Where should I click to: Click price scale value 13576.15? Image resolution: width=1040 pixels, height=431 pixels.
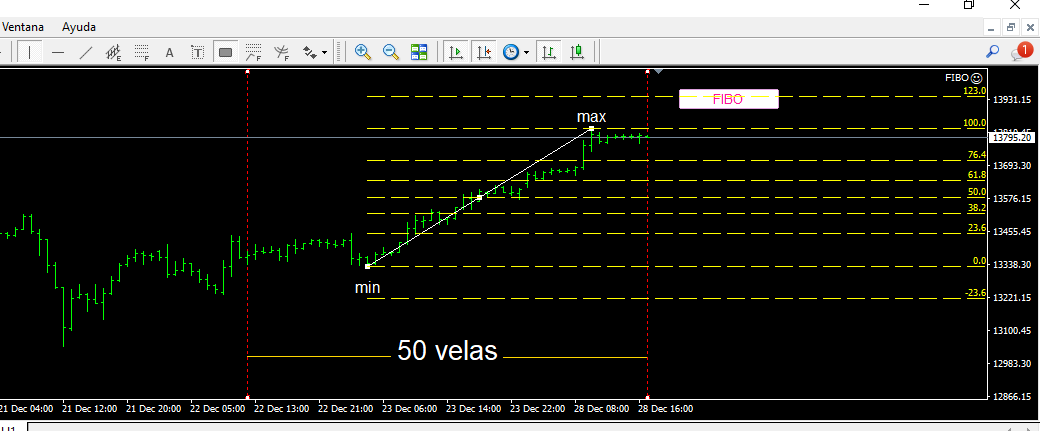[1012, 198]
